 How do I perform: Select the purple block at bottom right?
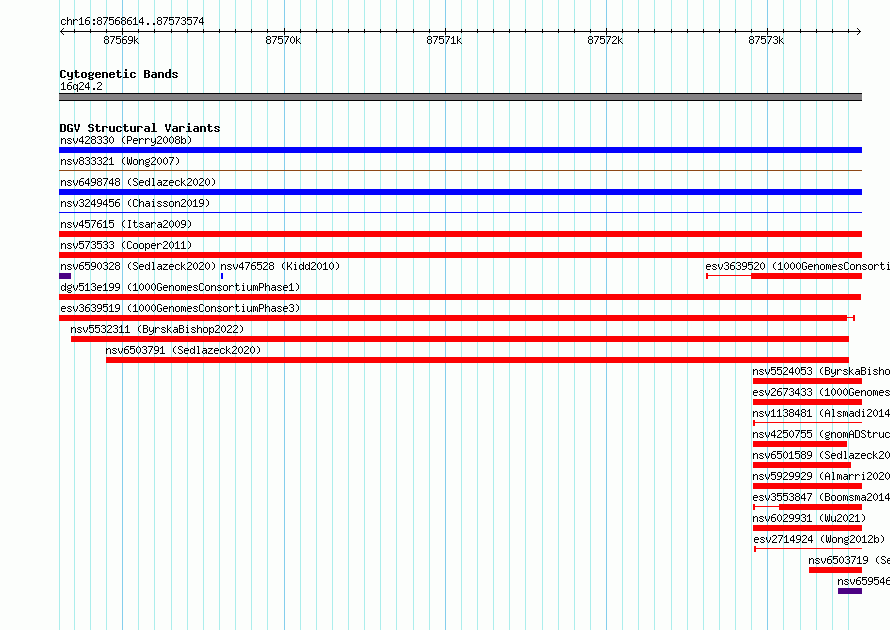[850, 591]
